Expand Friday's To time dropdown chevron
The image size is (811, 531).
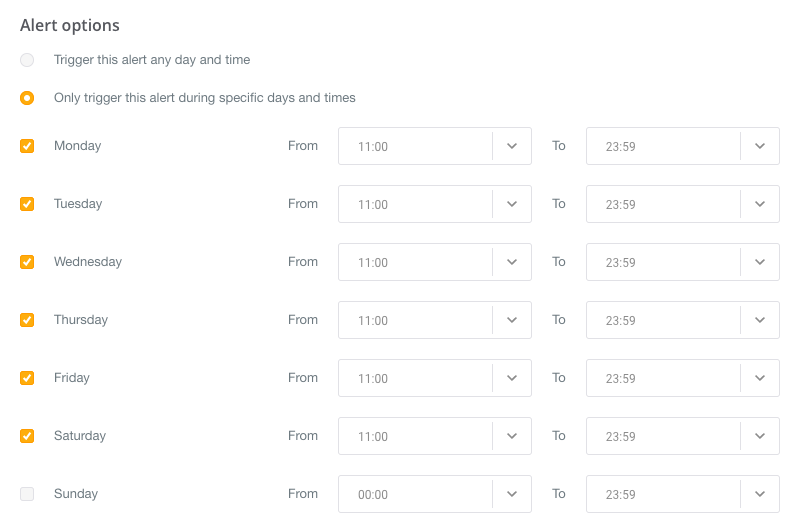tap(760, 378)
